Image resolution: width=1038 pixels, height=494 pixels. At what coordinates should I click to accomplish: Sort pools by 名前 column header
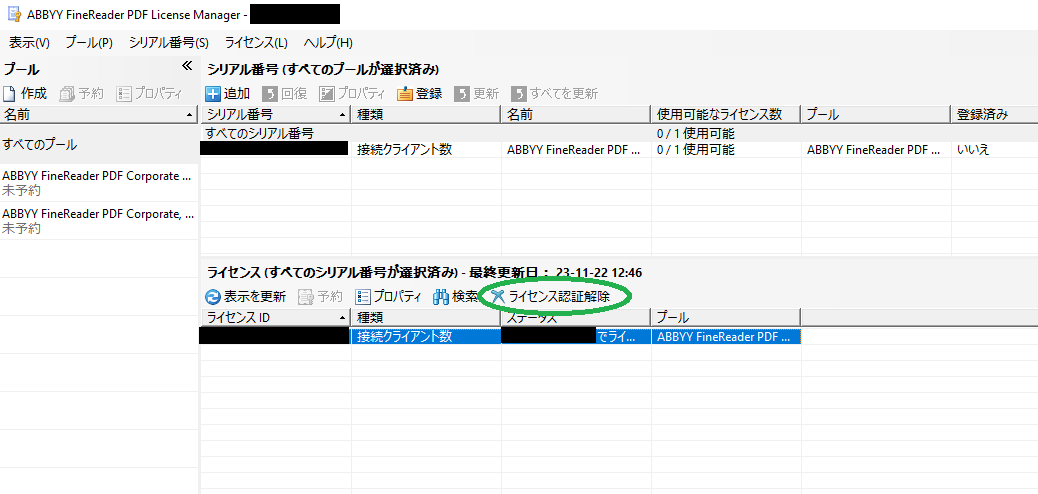click(99, 115)
